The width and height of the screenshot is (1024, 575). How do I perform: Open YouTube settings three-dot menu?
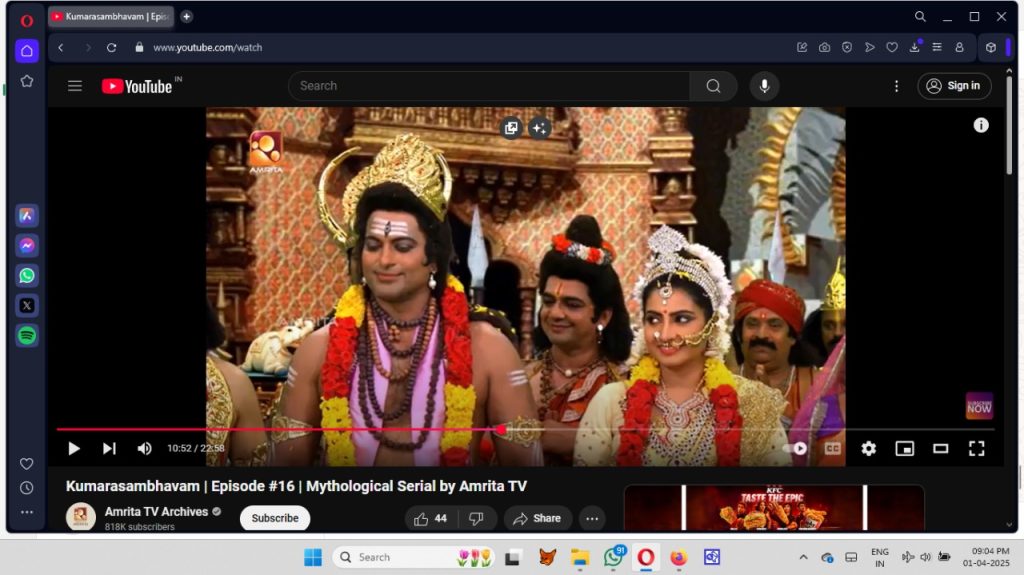(897, 86)
